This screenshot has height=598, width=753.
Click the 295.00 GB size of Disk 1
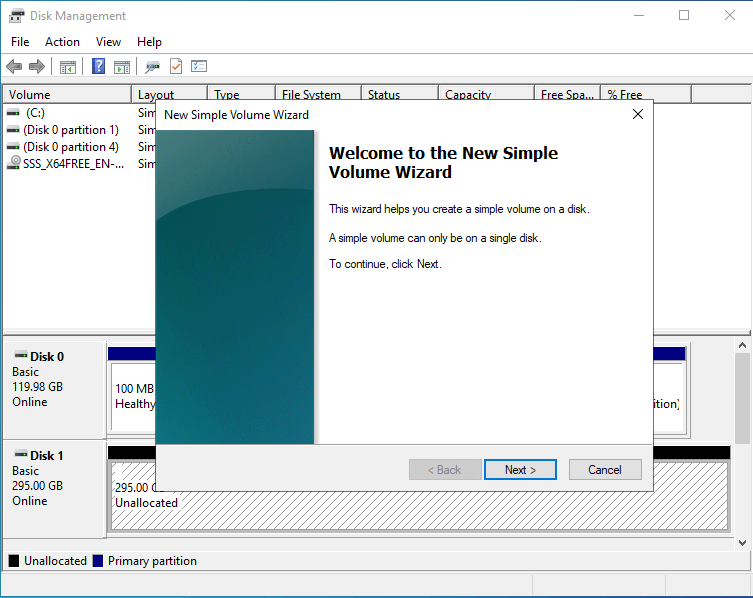pos(37,486)
